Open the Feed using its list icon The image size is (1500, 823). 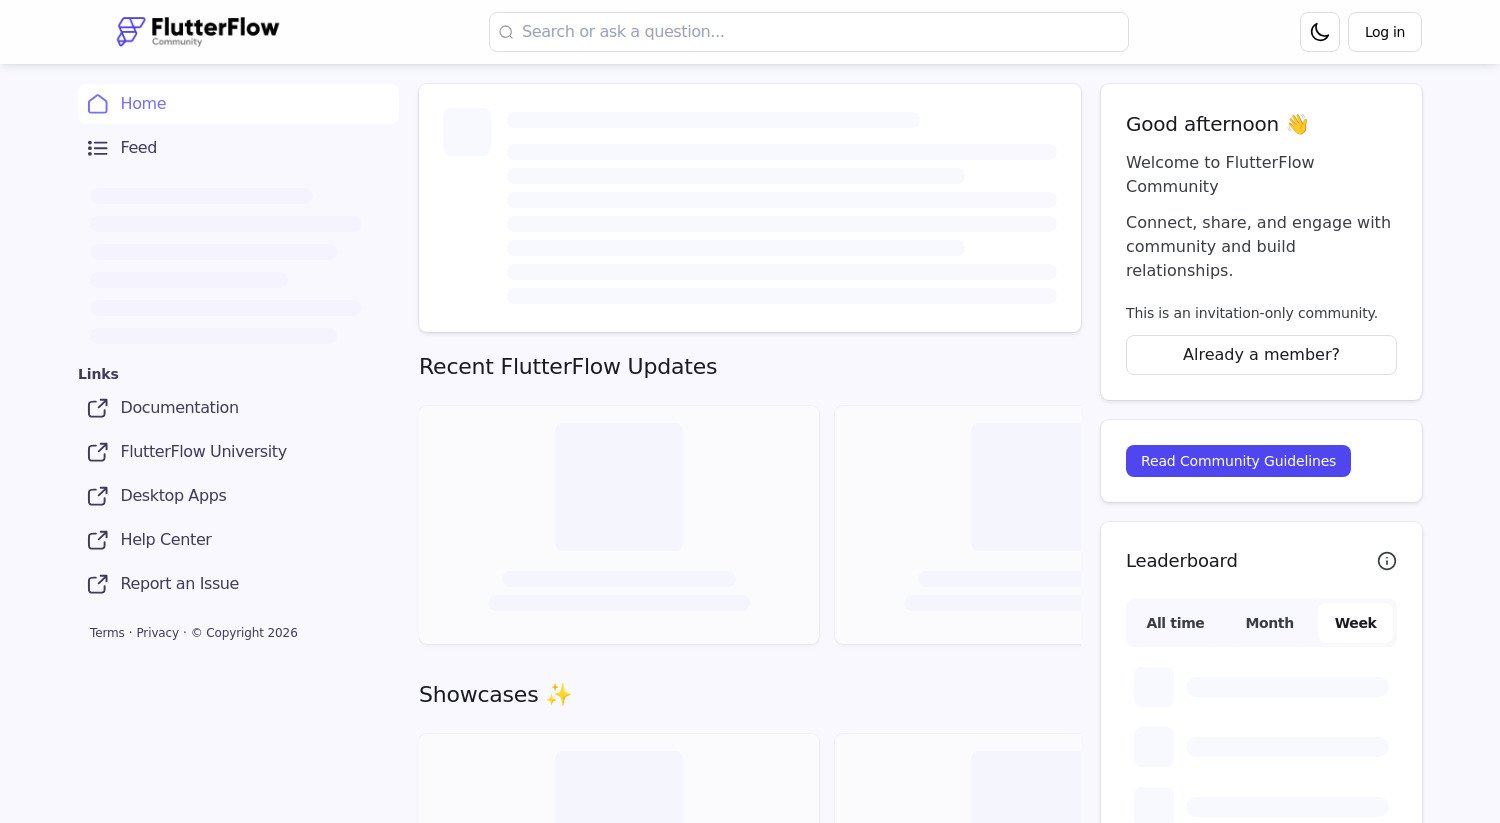click(x=97, y=148)
